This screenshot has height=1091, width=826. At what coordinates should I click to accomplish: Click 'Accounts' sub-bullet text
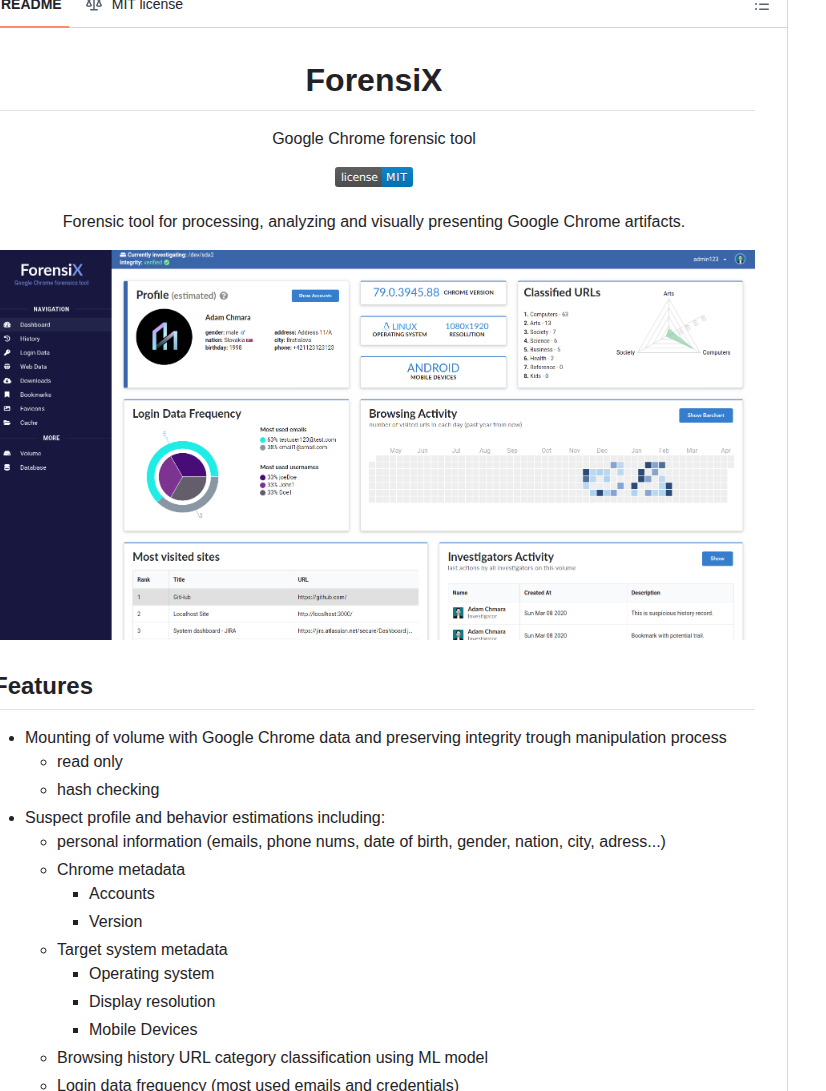click(x=122, y=893)
